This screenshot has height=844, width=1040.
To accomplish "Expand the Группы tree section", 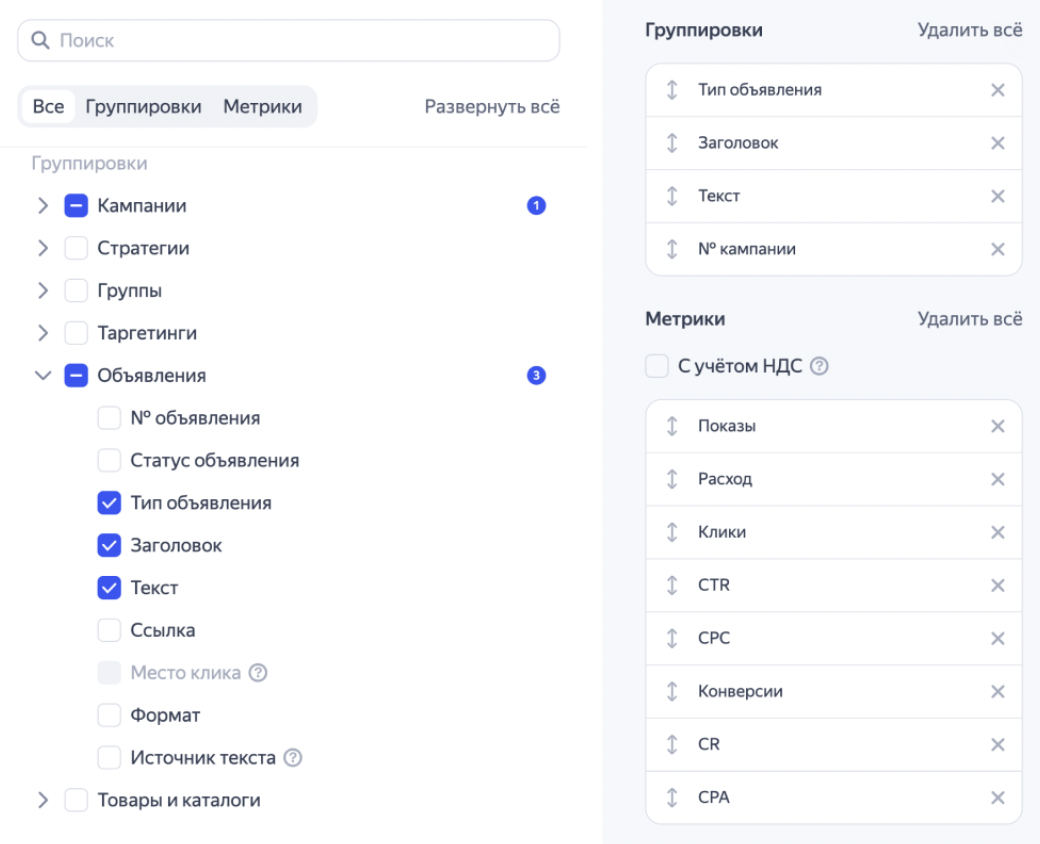I will [43, 291].
